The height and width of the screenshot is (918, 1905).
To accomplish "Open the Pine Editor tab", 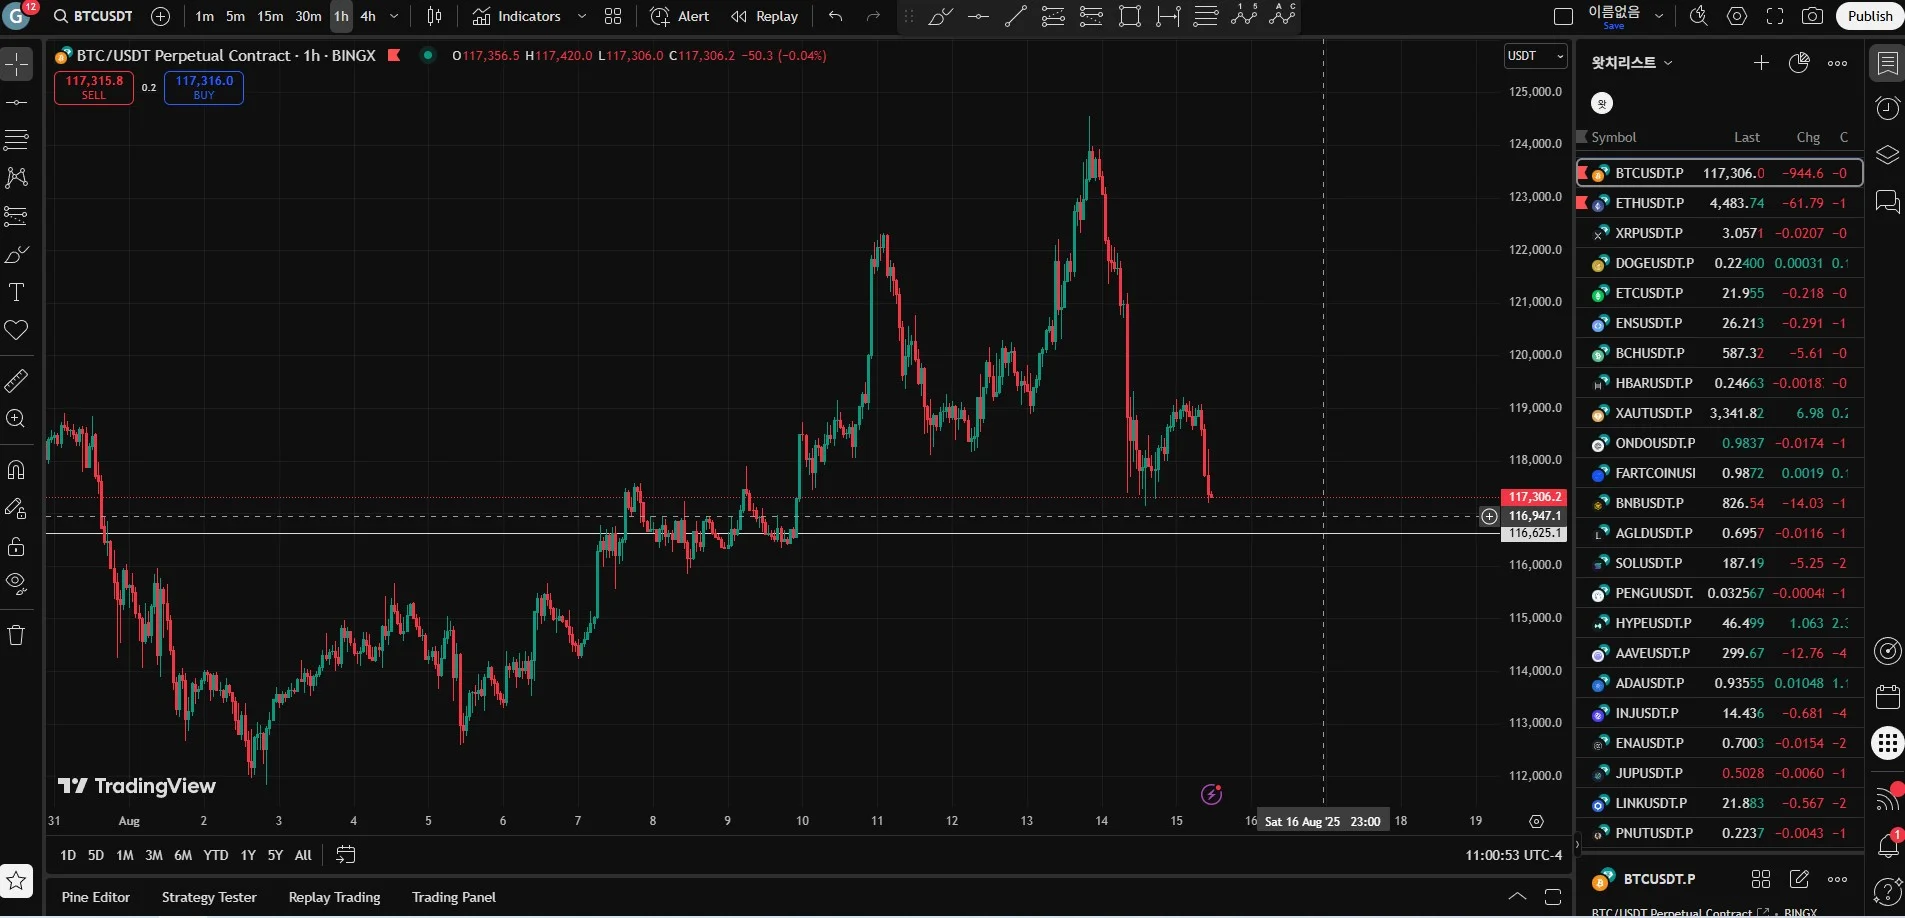I will tap(96, 897).
